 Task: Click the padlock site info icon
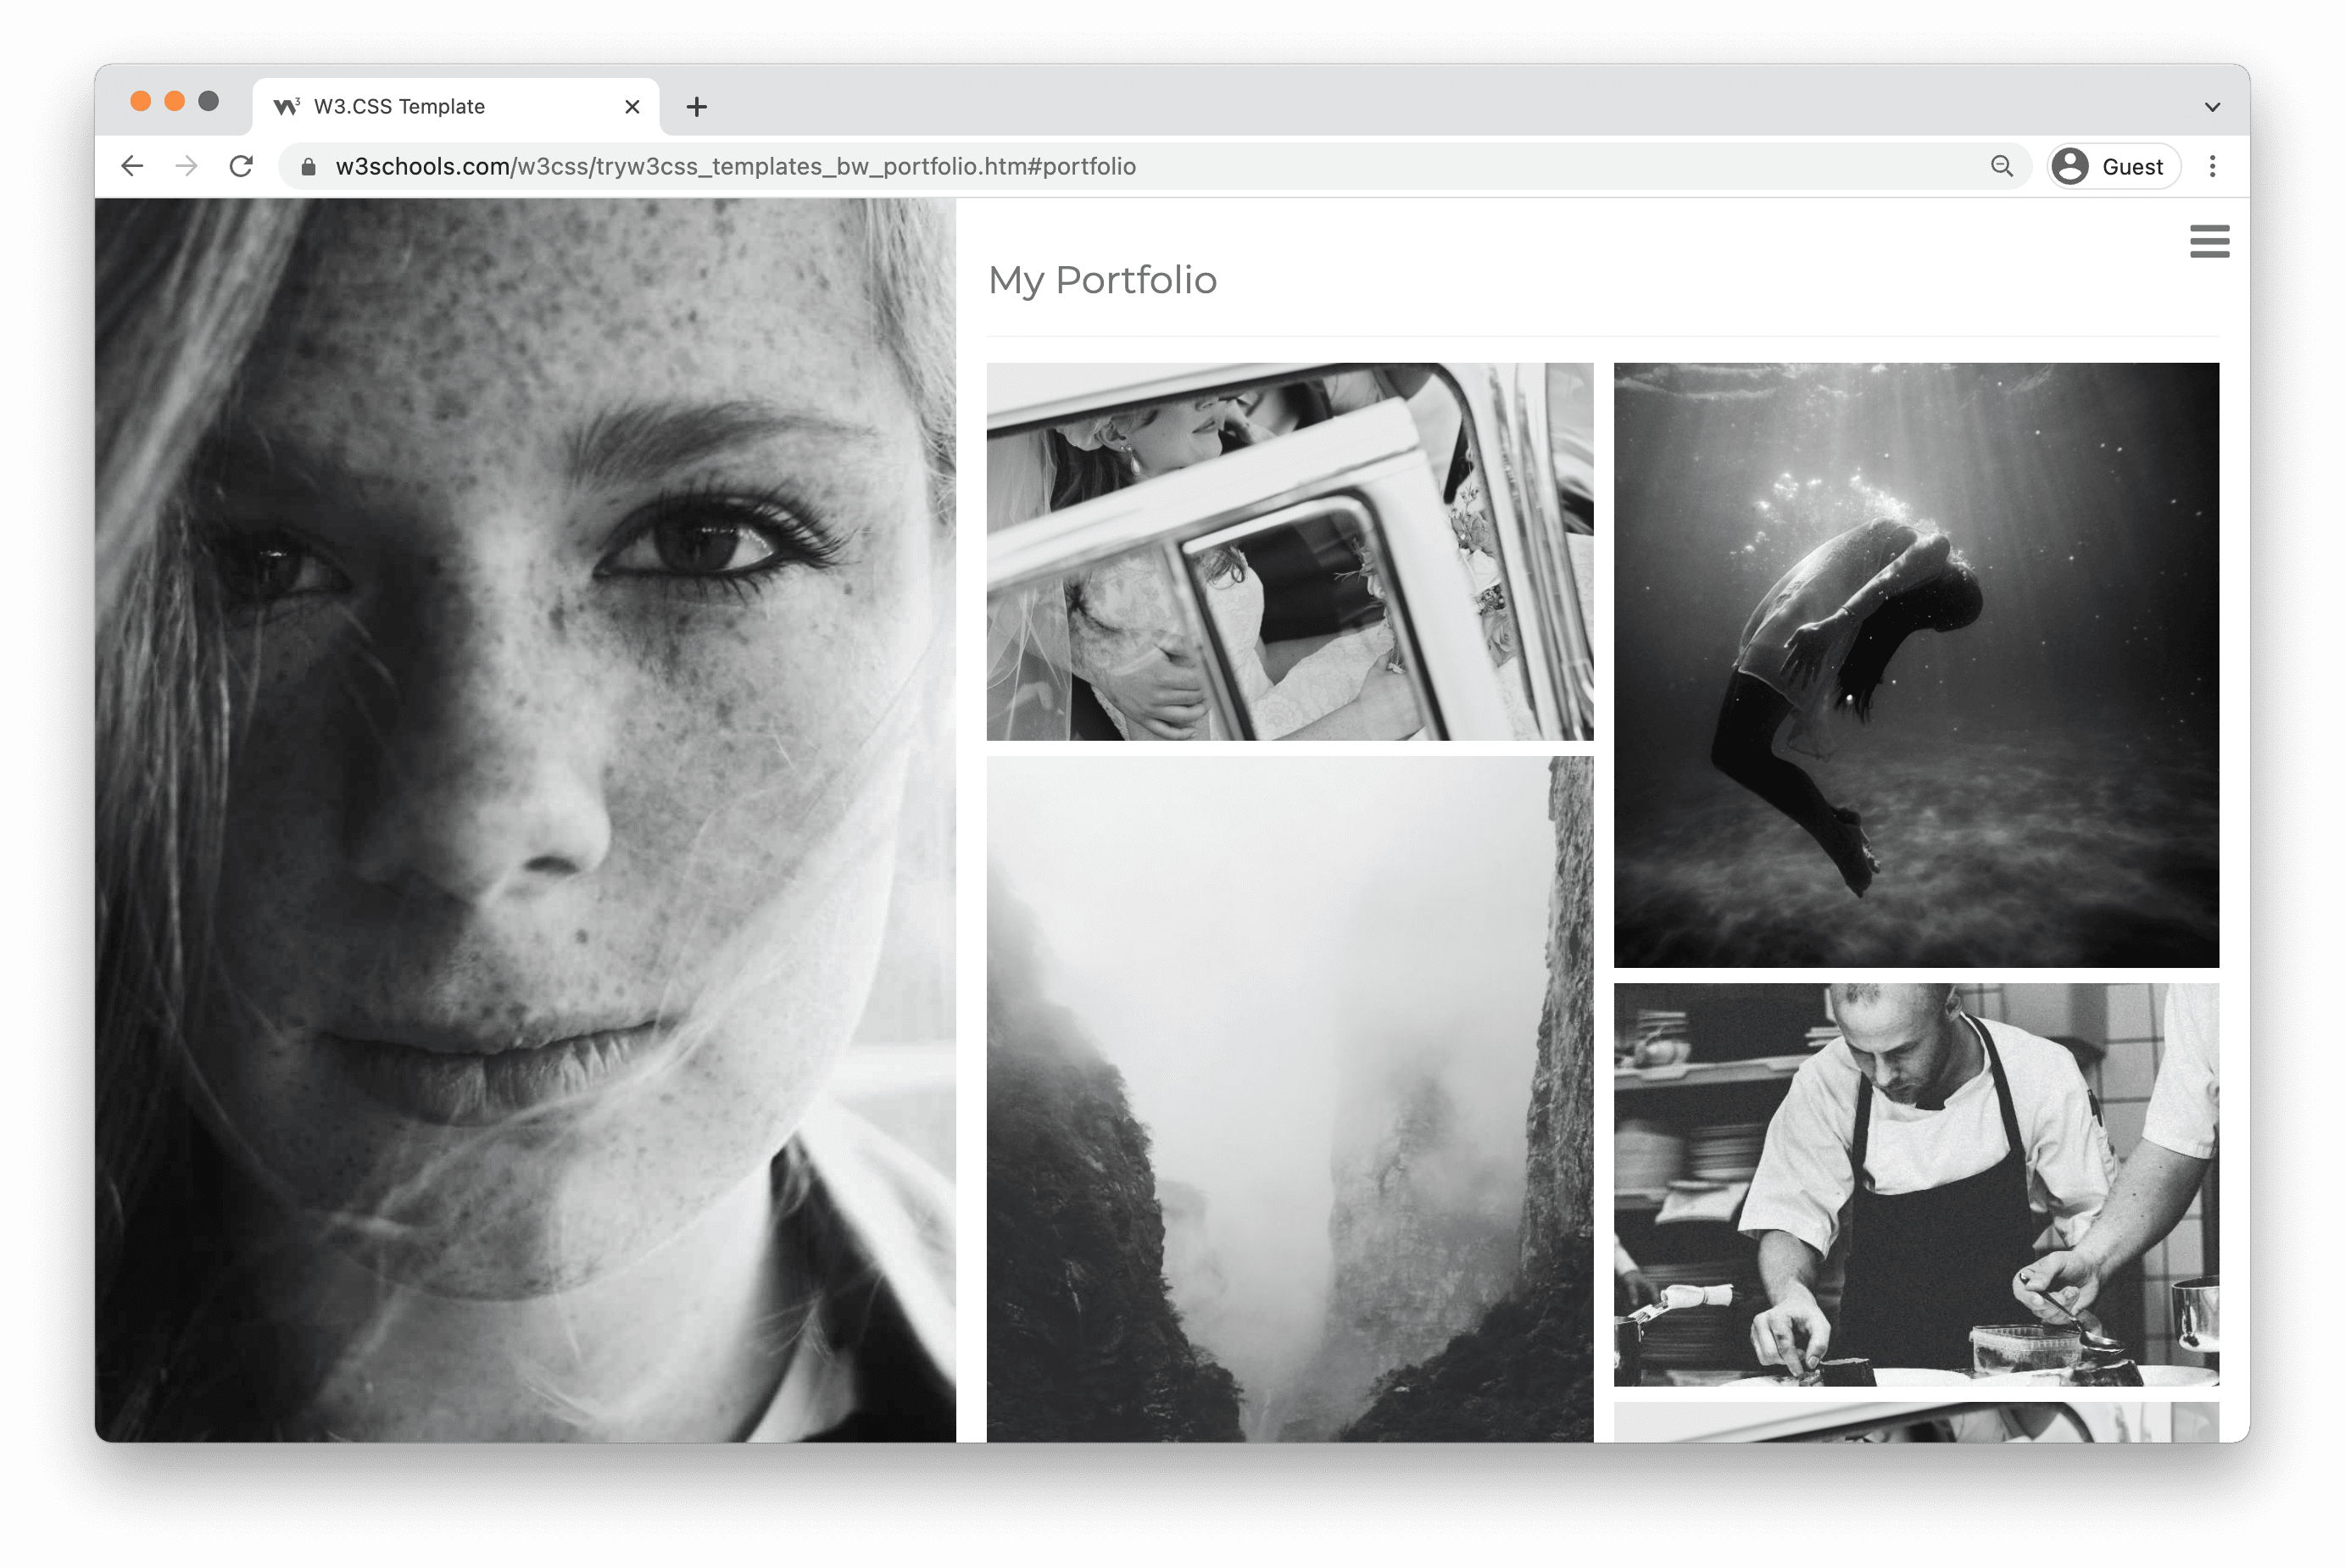309,167
